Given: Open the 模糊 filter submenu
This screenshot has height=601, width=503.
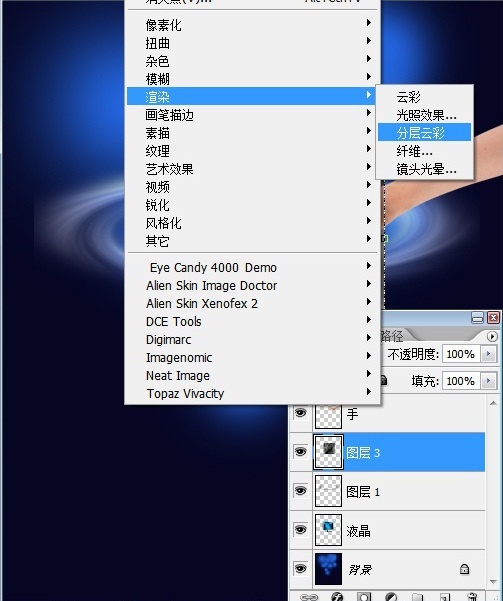Looking at the screenshot, I should (x=253, y=79).
